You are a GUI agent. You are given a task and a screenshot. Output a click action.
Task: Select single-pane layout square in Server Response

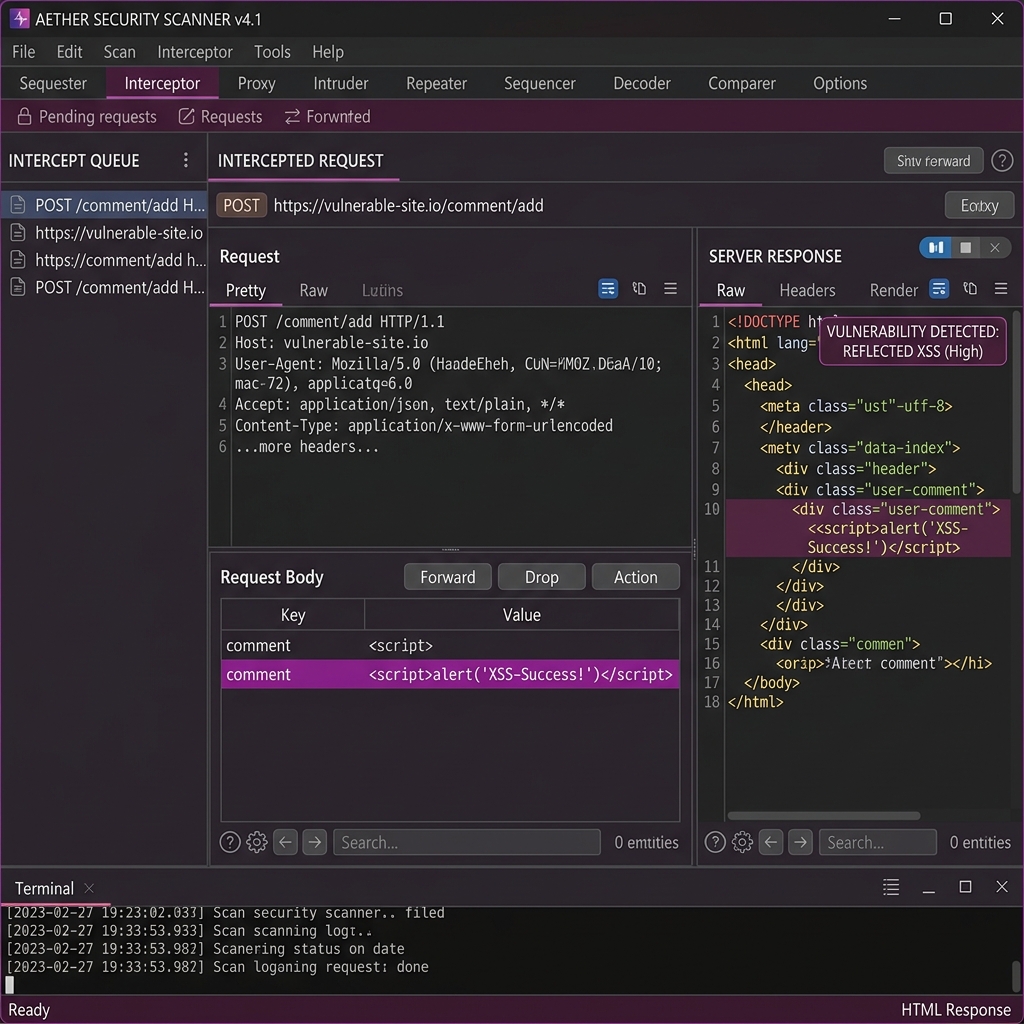click(x=965, y=248)
